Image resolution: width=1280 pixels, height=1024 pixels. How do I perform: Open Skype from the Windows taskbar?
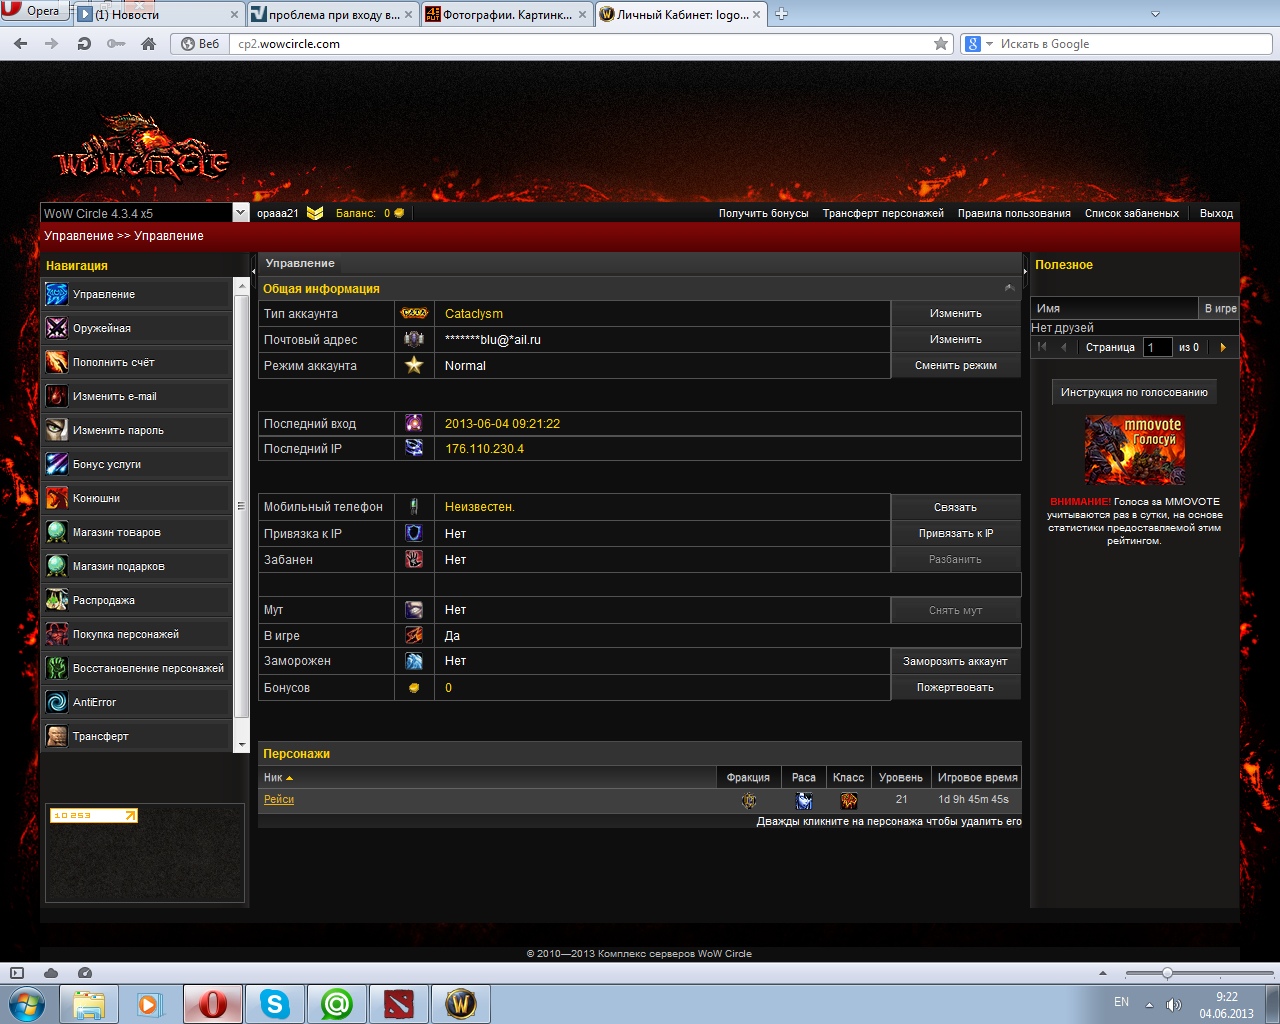(274, 1003)
